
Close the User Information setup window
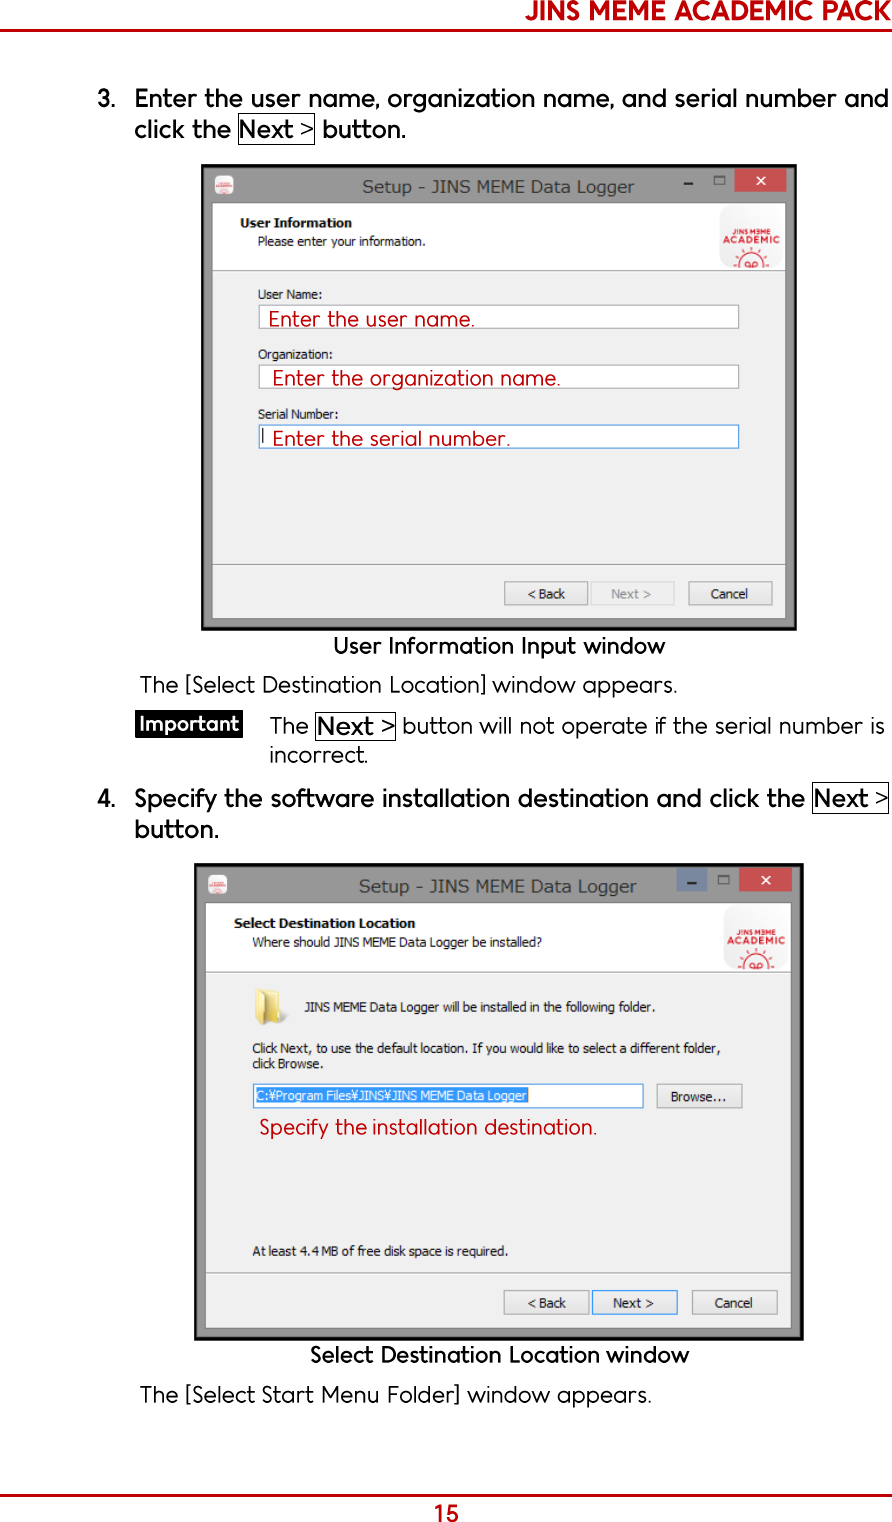(x=761, y=181)
